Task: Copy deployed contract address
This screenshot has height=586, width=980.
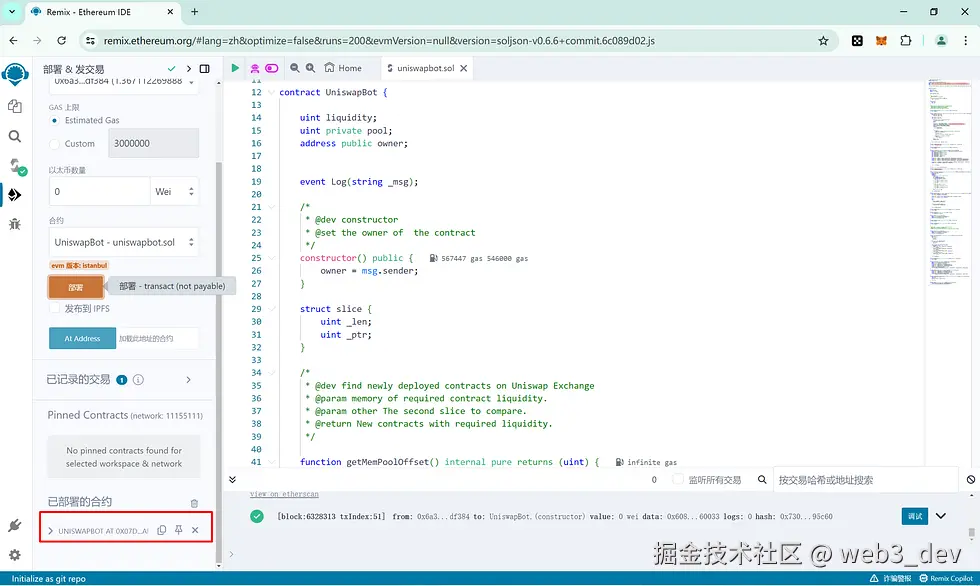Action: 162,530
